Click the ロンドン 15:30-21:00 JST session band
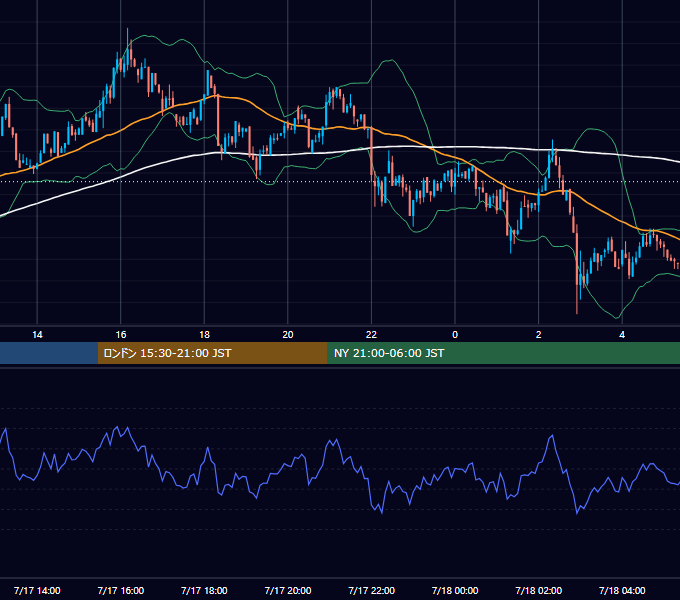Image resolution: width=680 pixels, height=600 pixels. [x=212, y=353]
